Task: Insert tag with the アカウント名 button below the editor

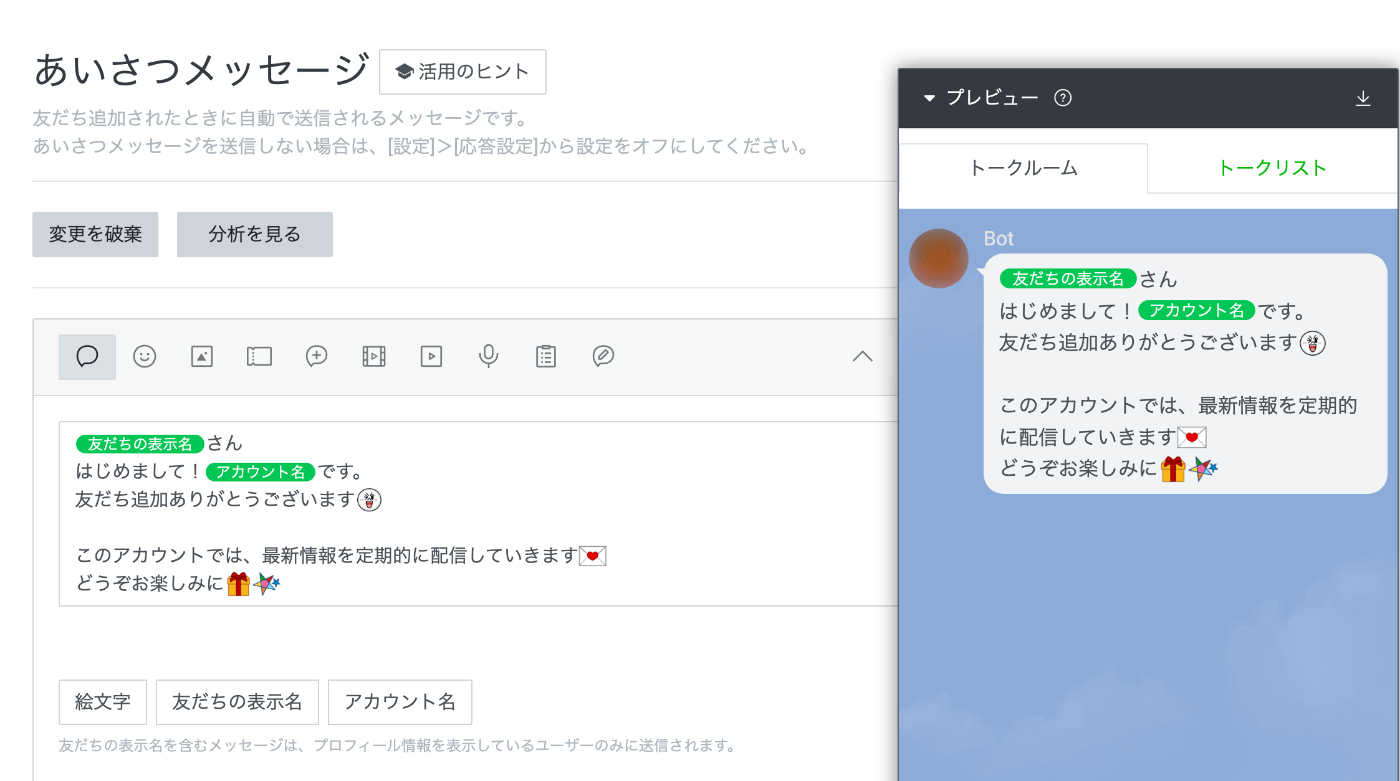Action: pos(400,702)
